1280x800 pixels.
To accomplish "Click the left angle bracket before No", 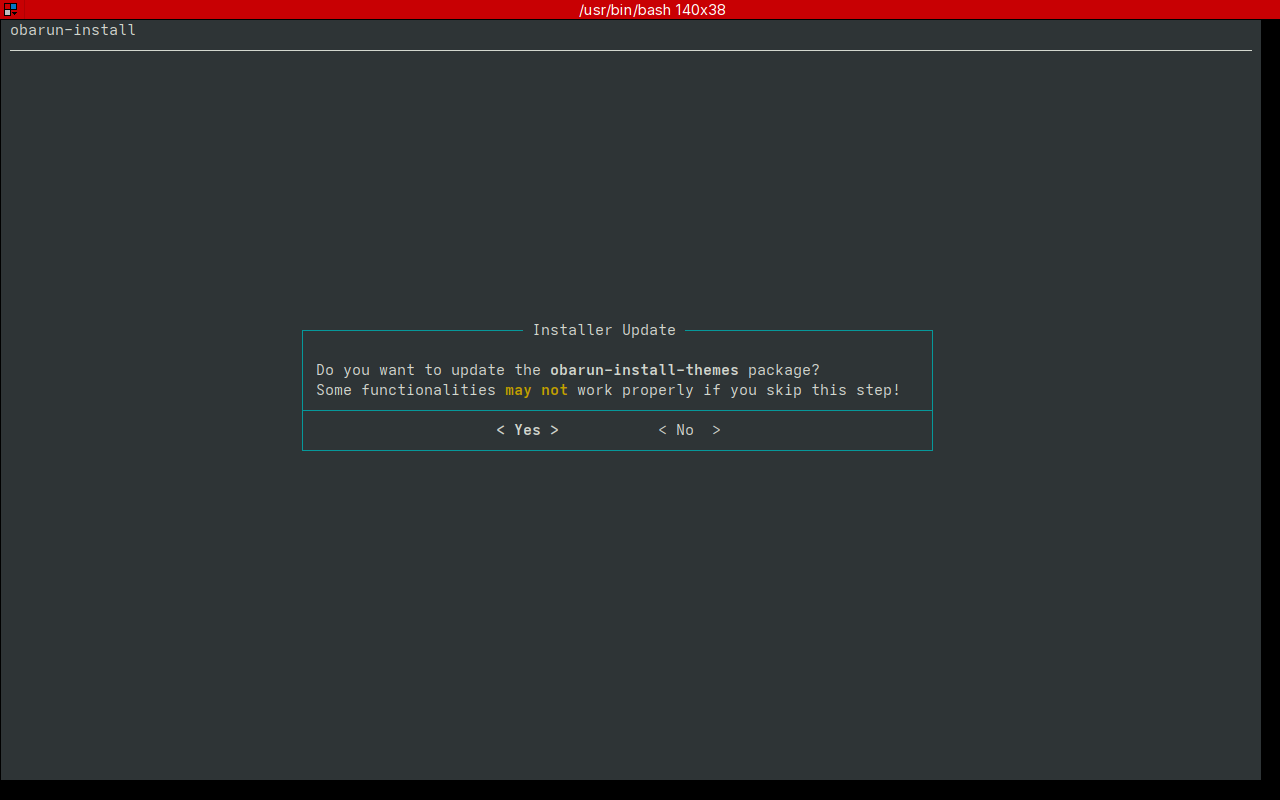I will pos(662,430).
